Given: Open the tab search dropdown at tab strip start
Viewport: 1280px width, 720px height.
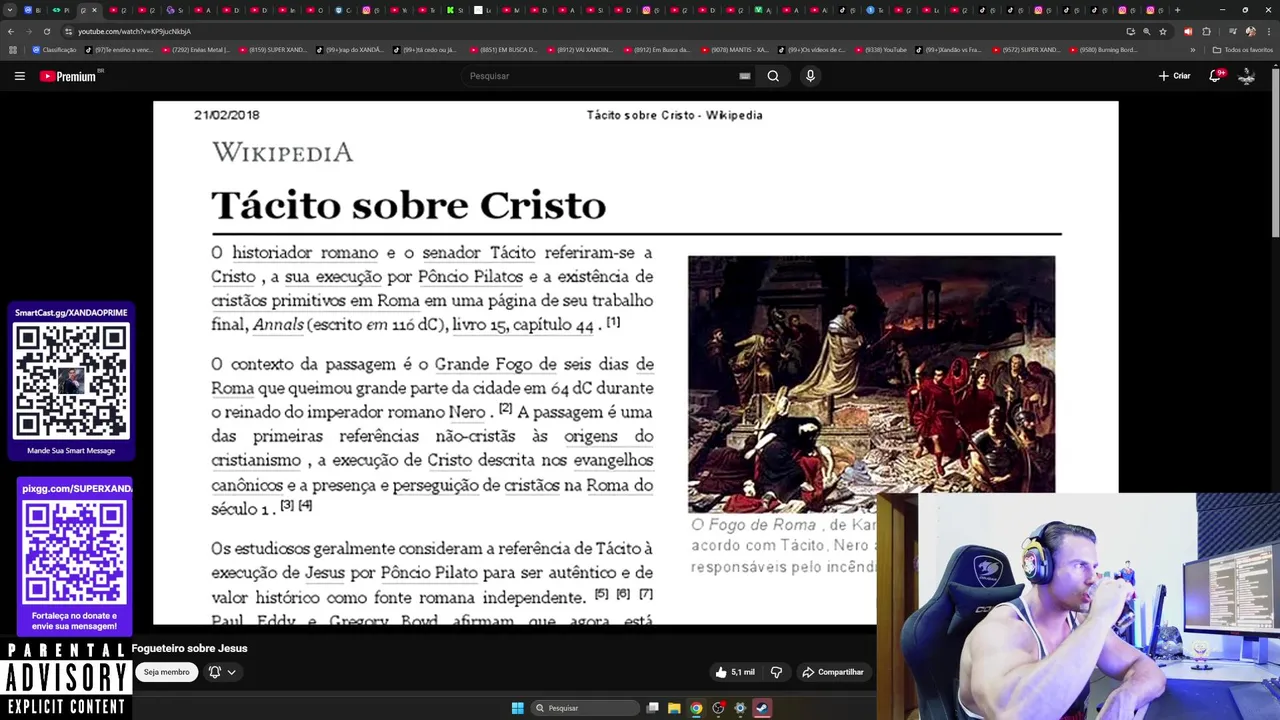Looking at the screenshot, I should tap(10, 10).
